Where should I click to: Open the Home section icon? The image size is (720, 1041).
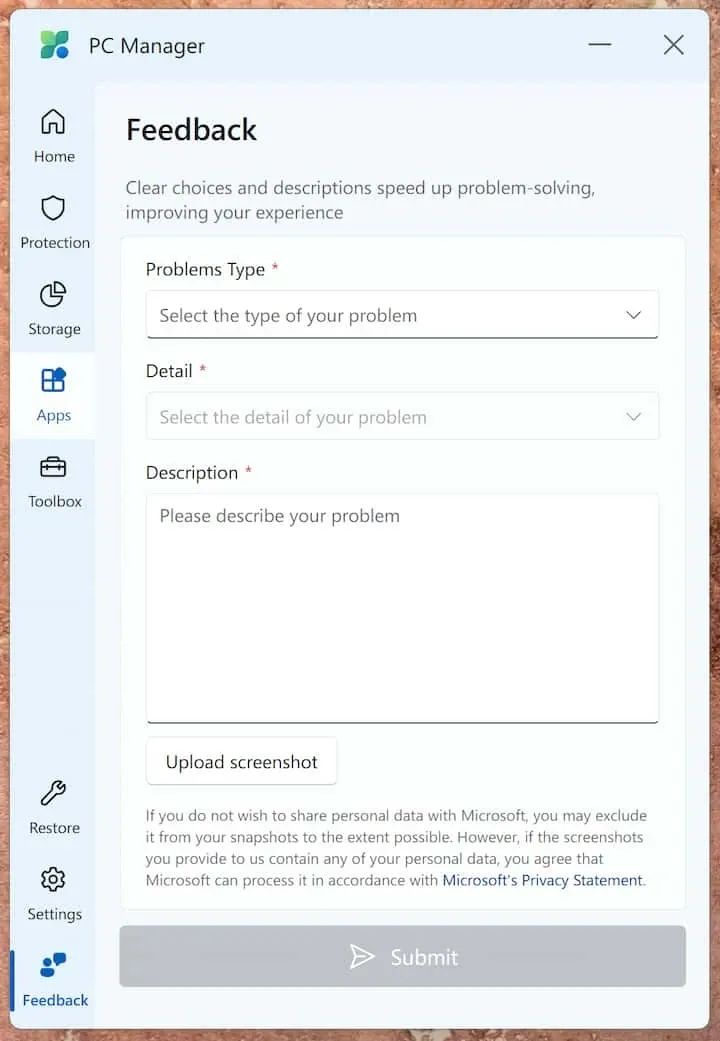[53, 121]
